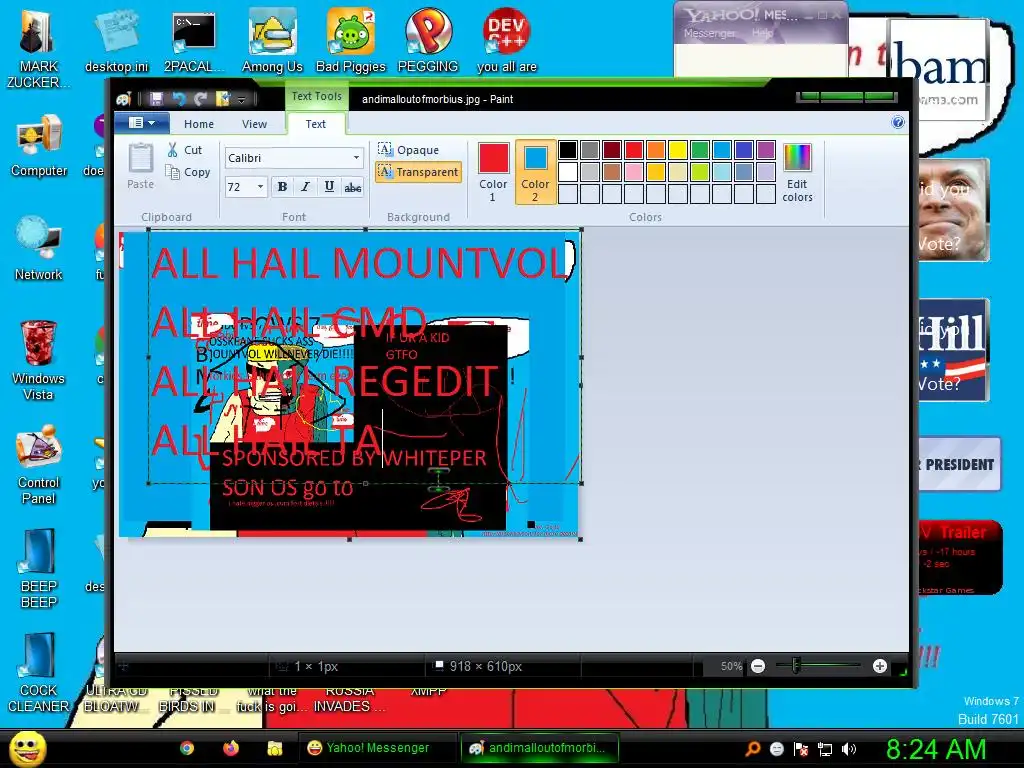Screen dimensions: 1024x768
Task: Select the desktop.ini file icon
Action: tap(116, 40)
